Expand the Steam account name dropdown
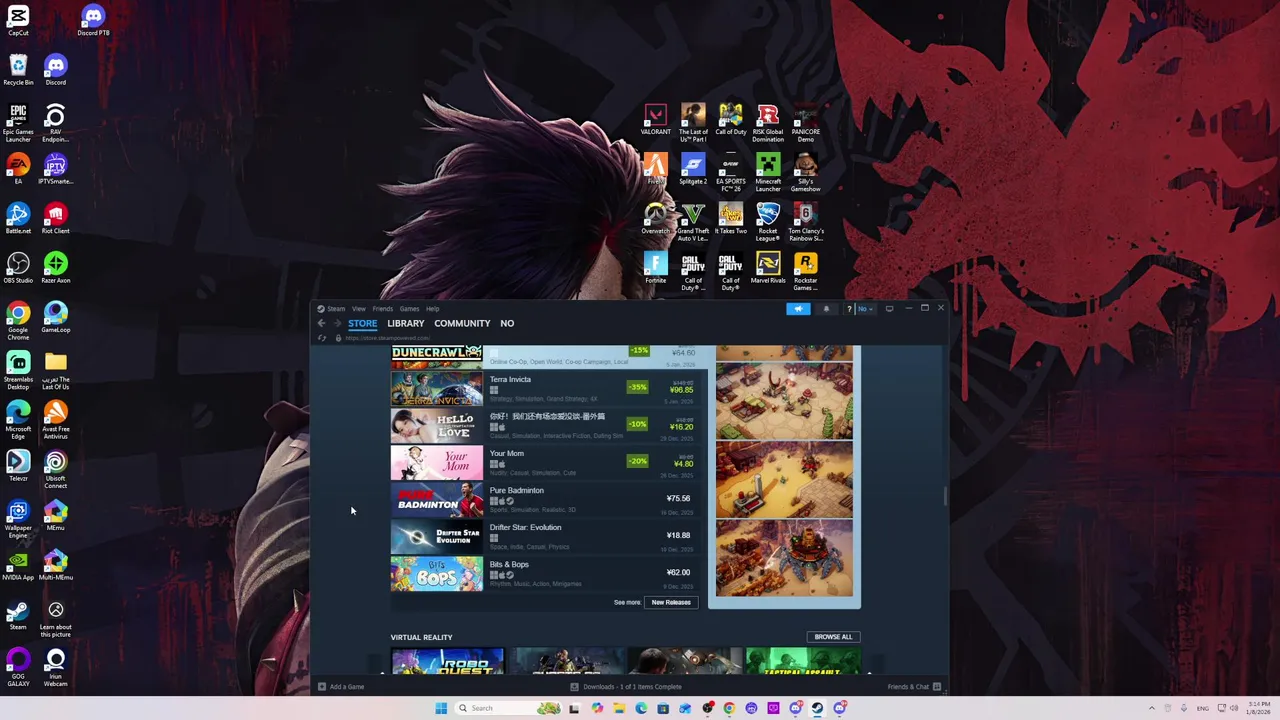This screenshot has width=1280, height=720. 865,309
